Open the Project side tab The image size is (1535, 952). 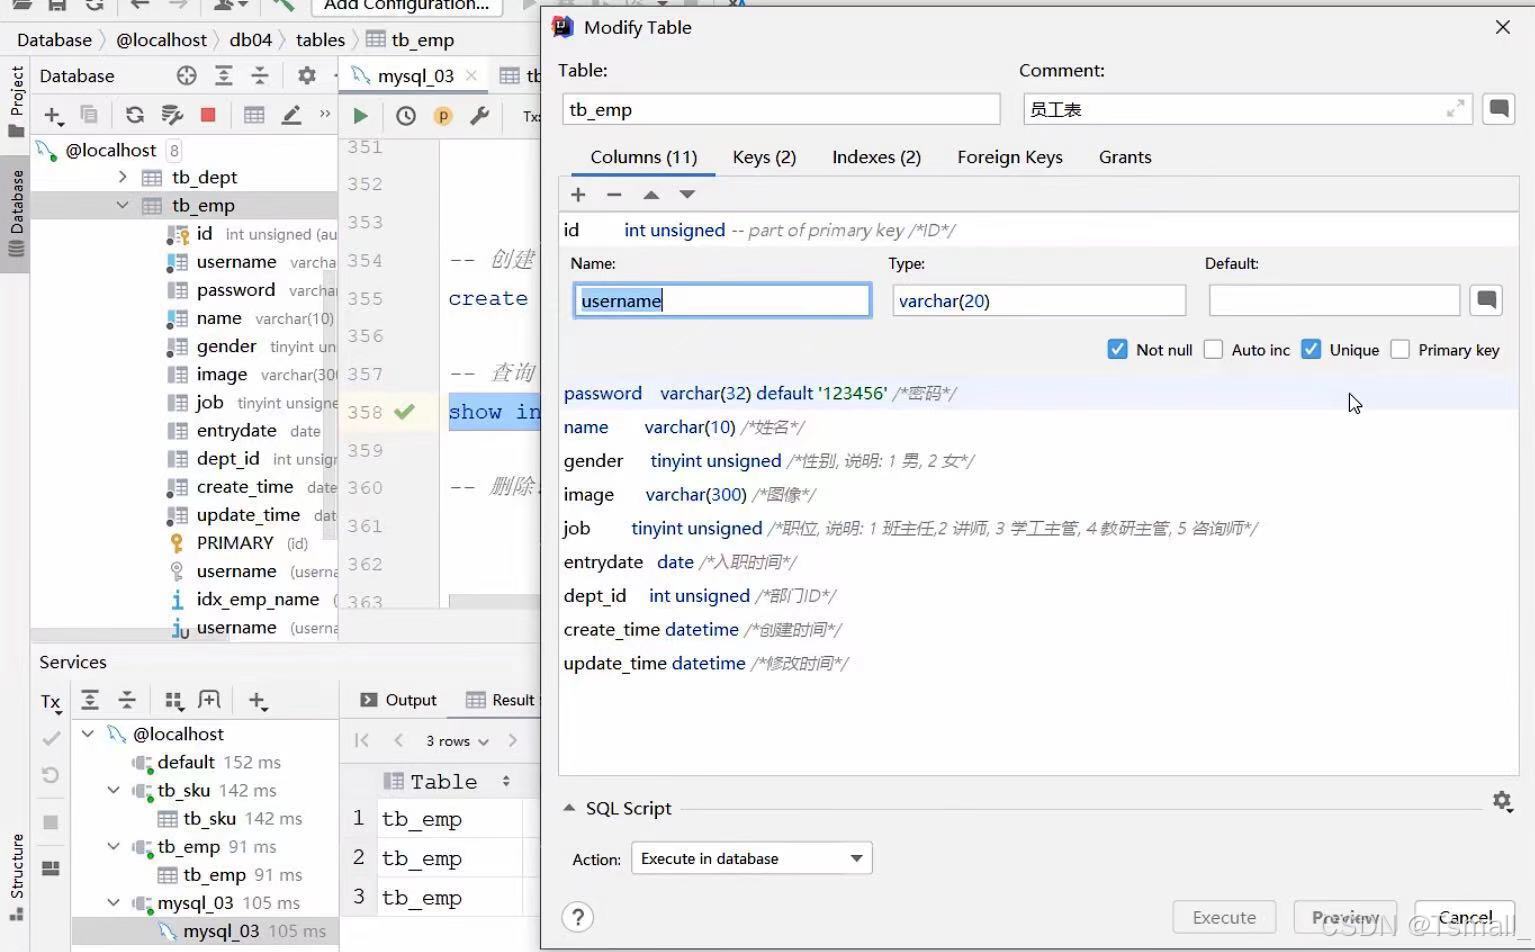coord(16,100)
